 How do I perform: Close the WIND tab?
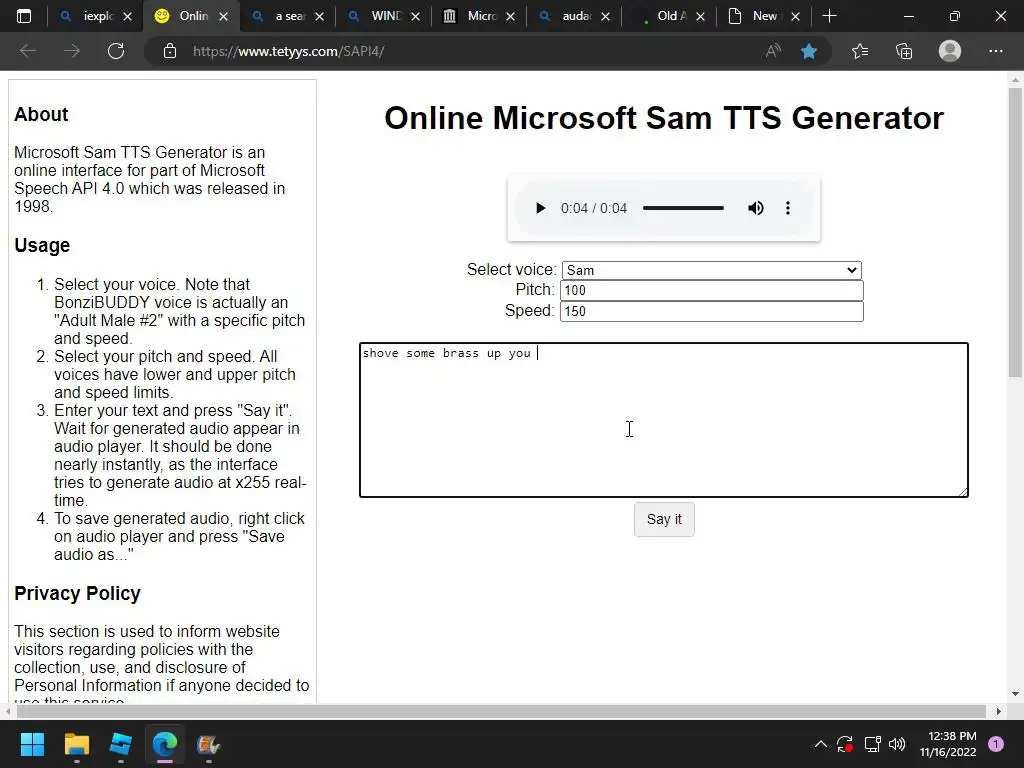pyautogui.click(x=415, y=17)
